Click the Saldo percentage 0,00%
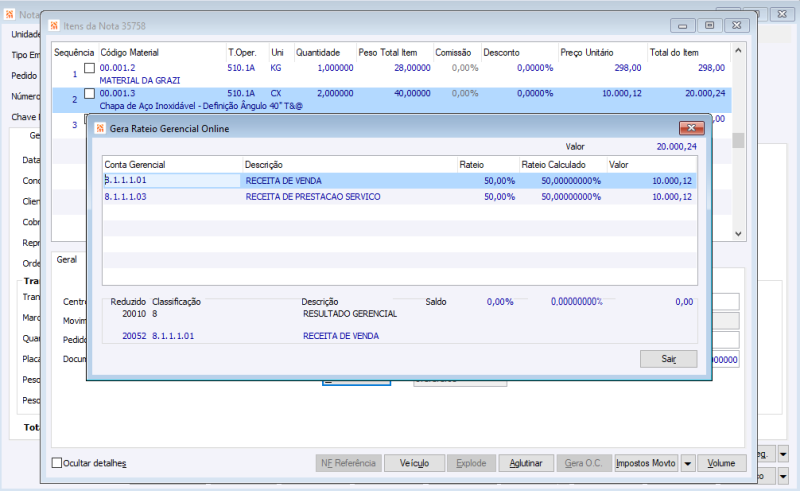The image size is (800, 491). click(500, 302)
